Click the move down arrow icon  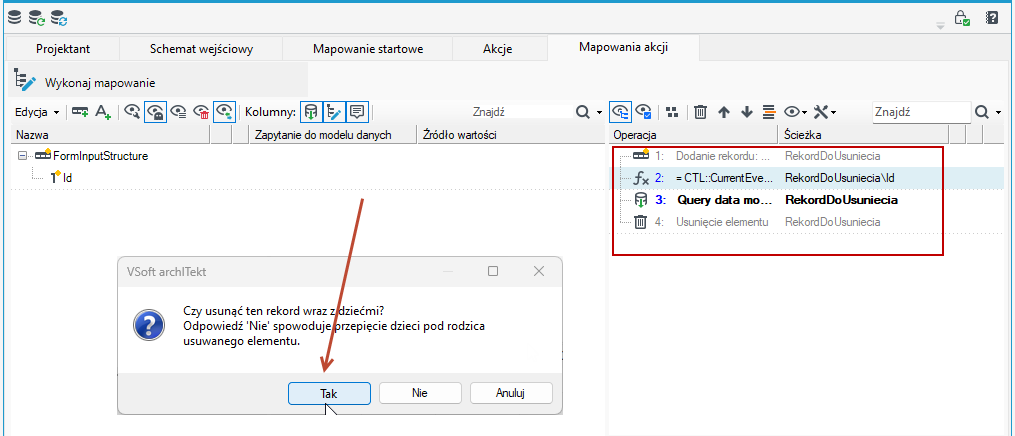(x=747, y=112)
